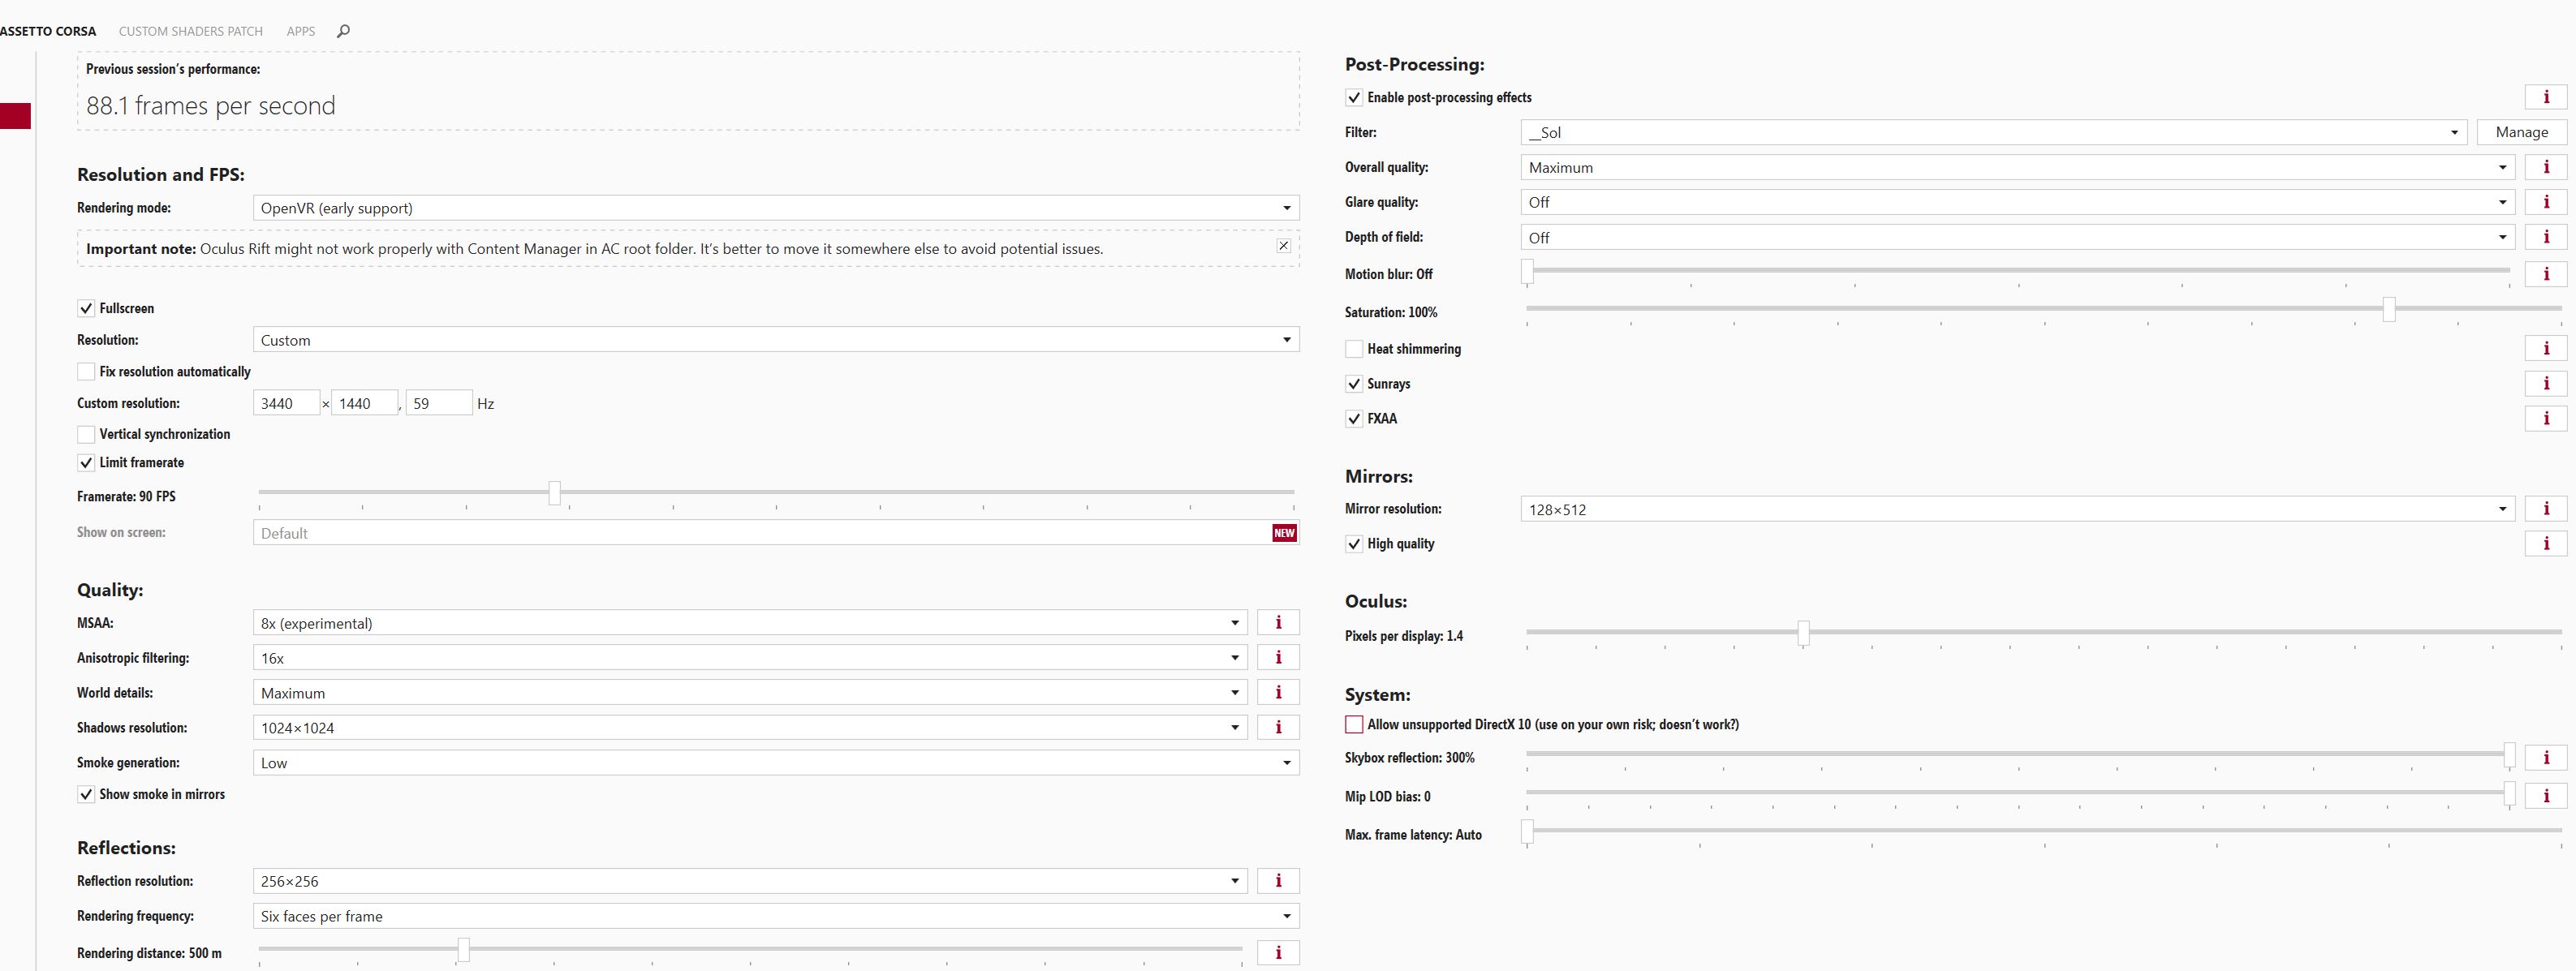The height and width of the screenshot is (971, 2576).
Task: Switch to the Apps tab
Action: click(x=301, y=31)
